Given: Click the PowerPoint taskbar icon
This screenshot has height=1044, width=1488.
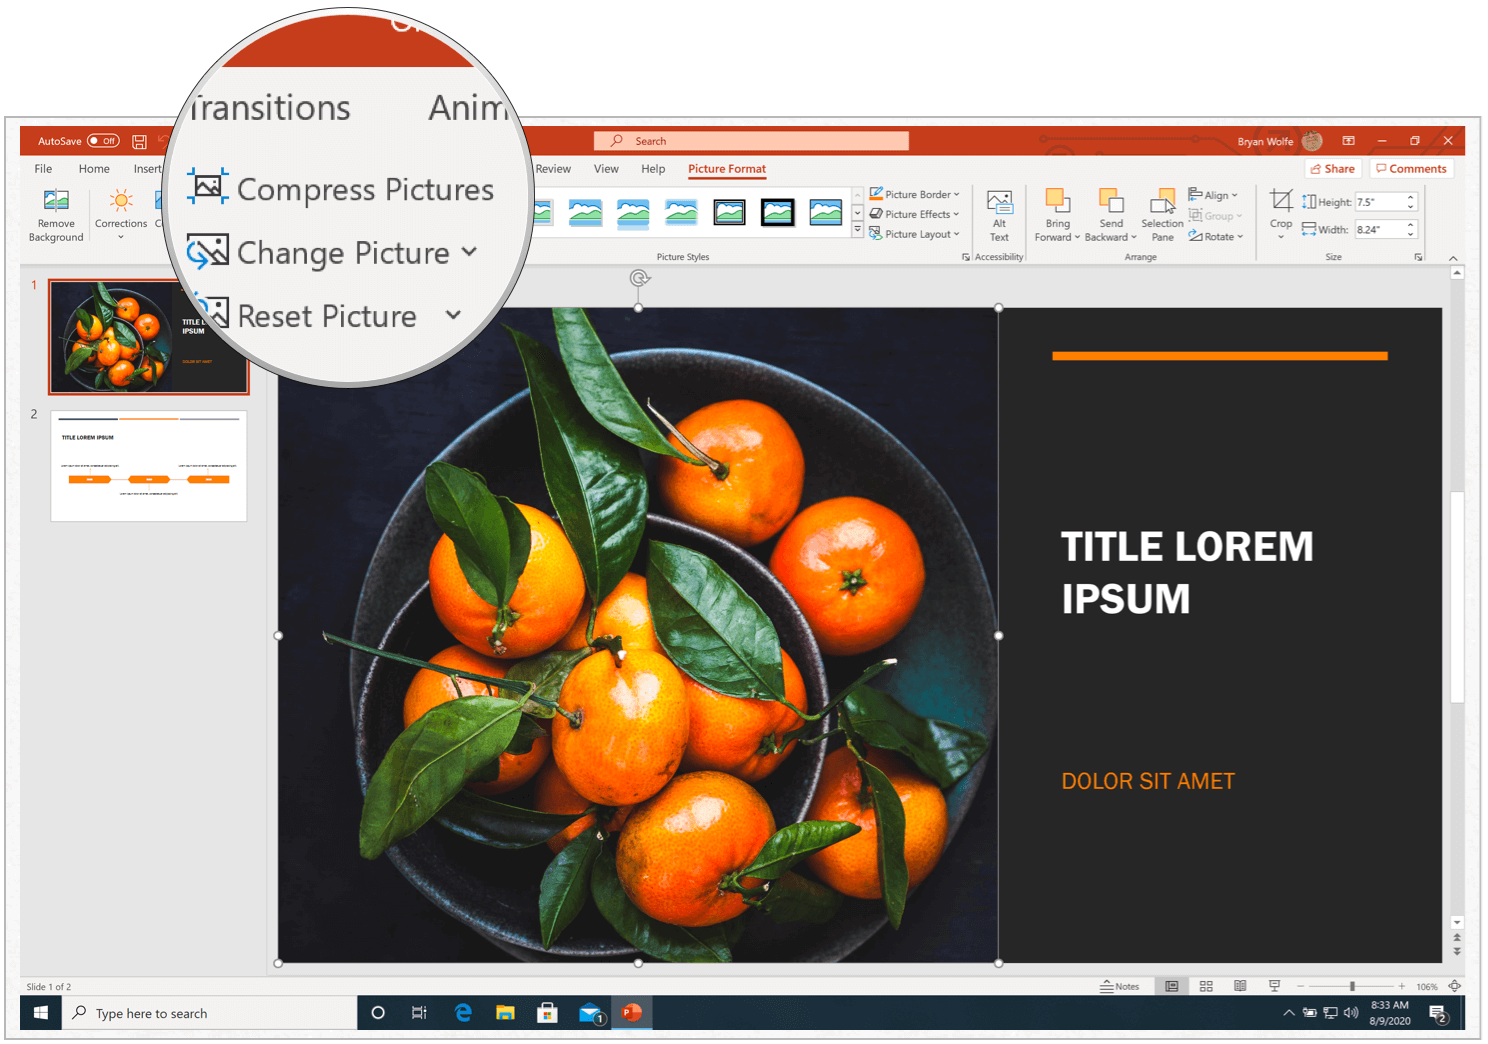Looking at the screenshot, I should (632, 1013).
